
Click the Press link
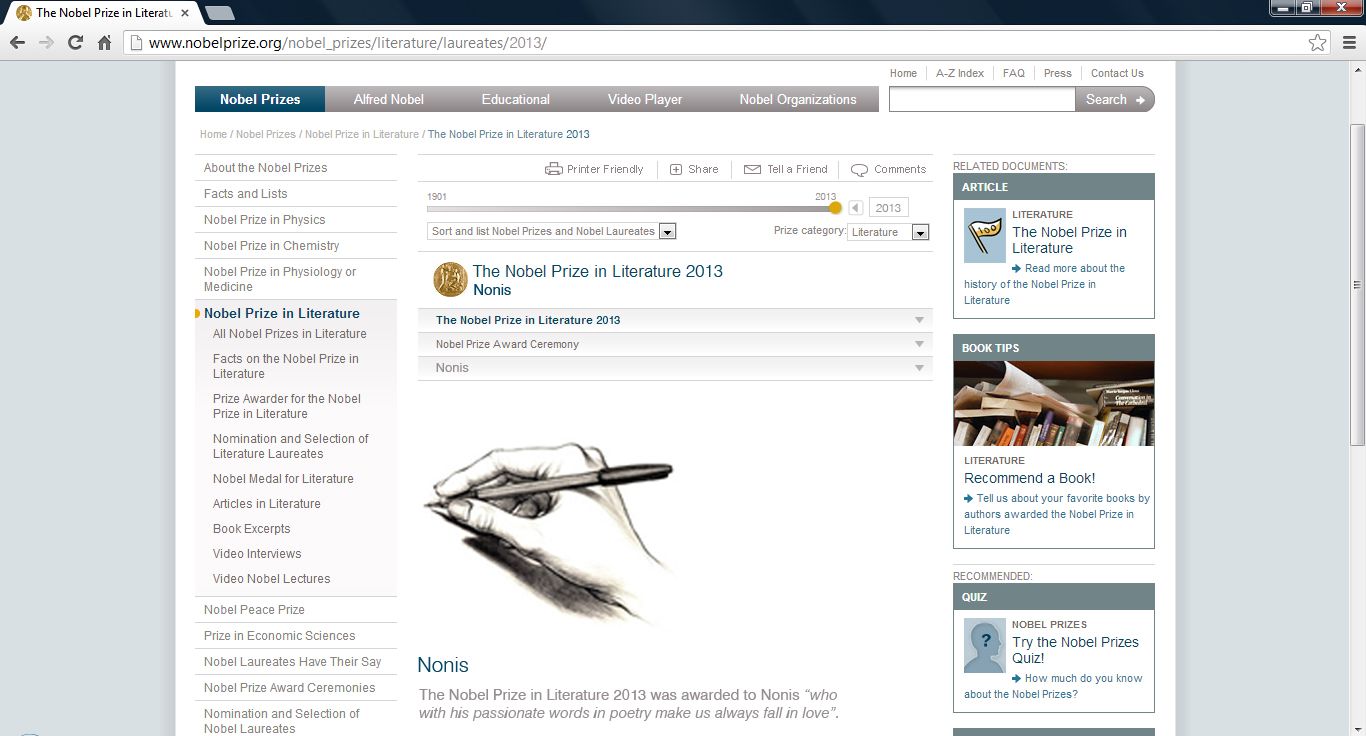[1057, 73]
